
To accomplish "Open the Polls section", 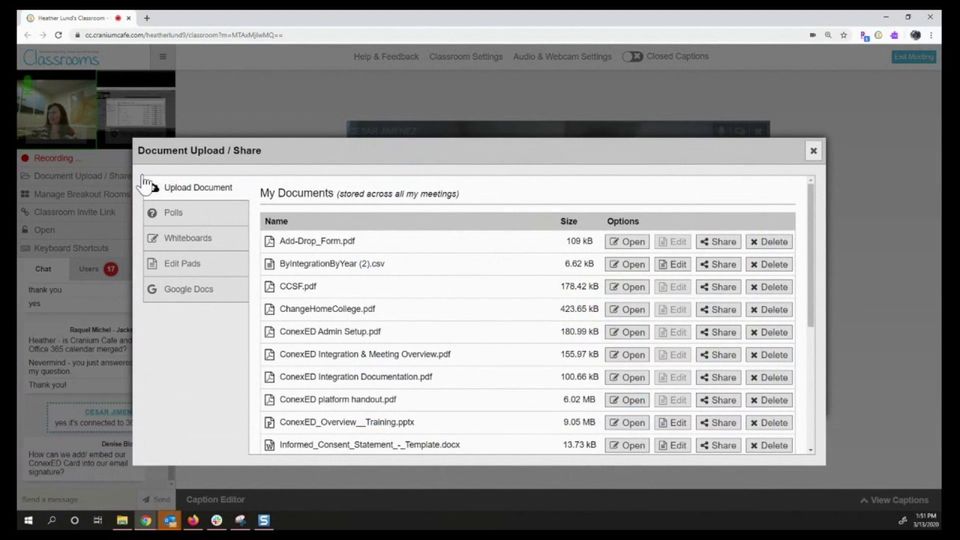I will pyautogui.click(x=196, y=212).
